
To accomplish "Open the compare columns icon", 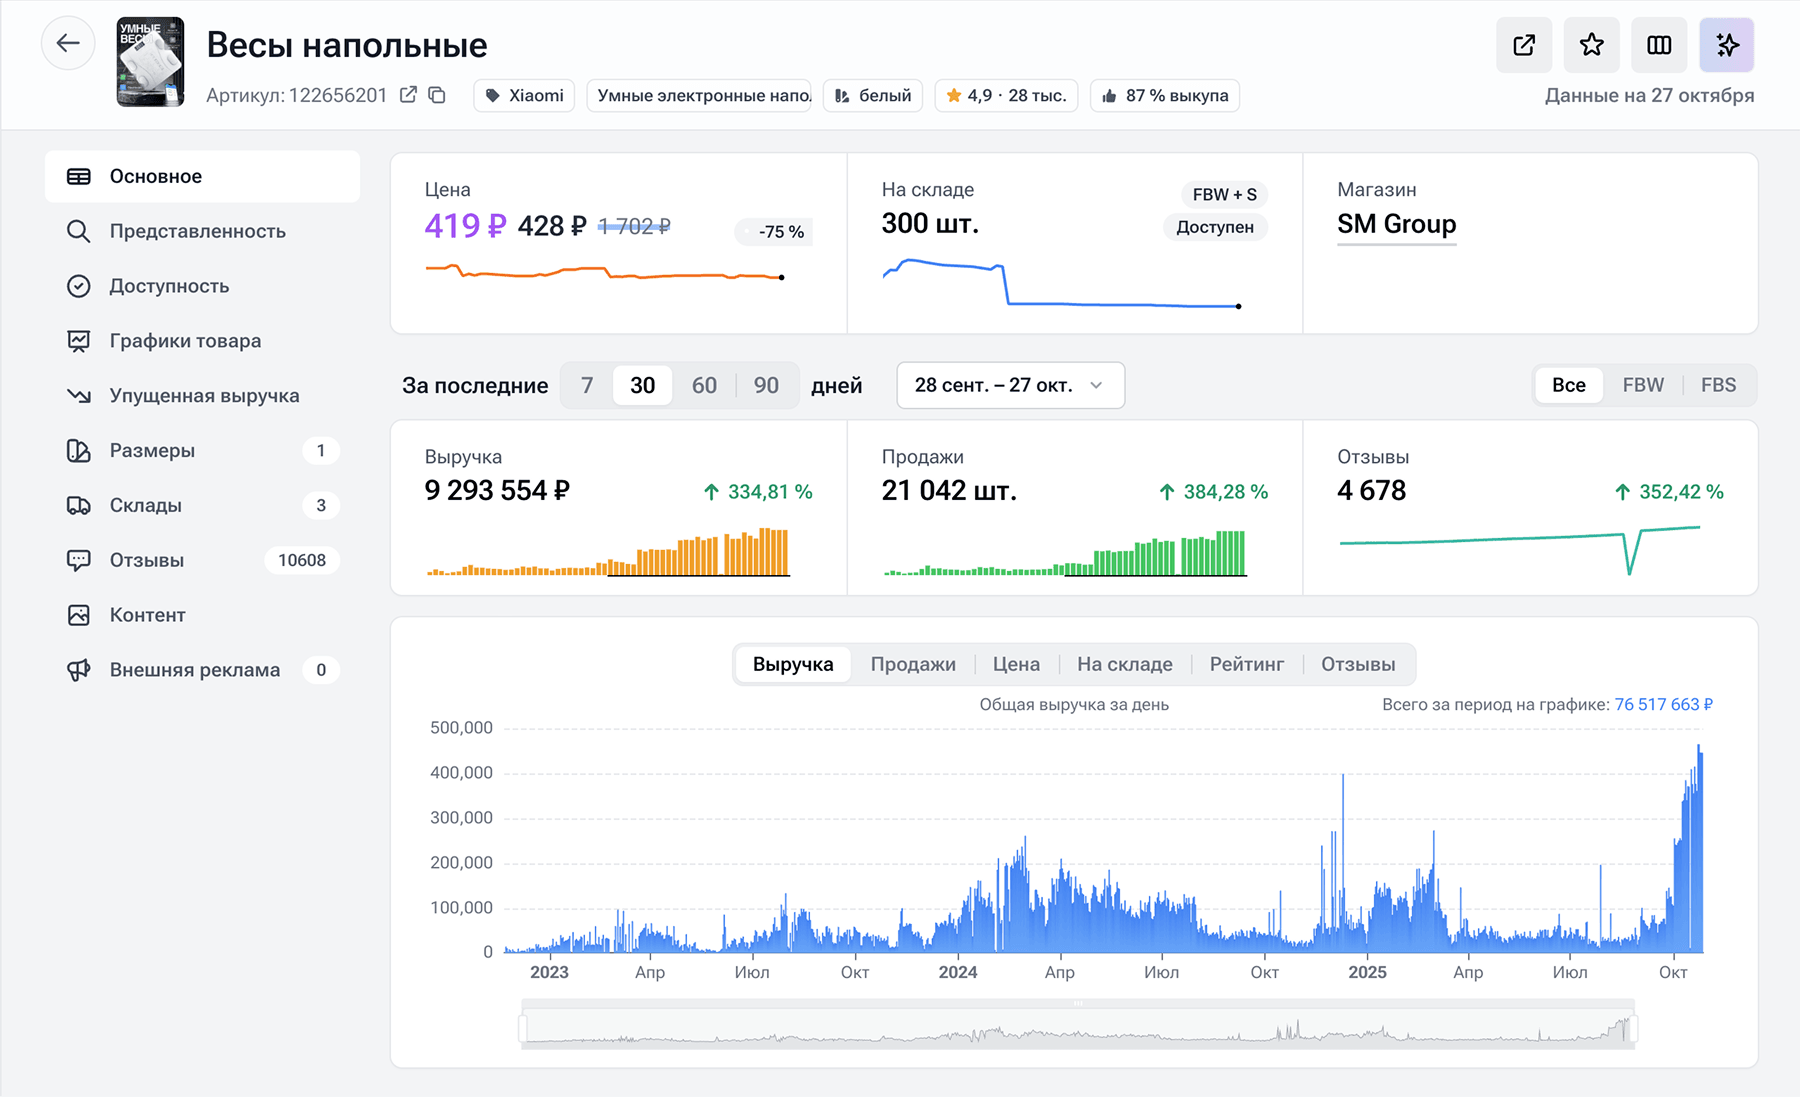I will tap(1659, 45).
